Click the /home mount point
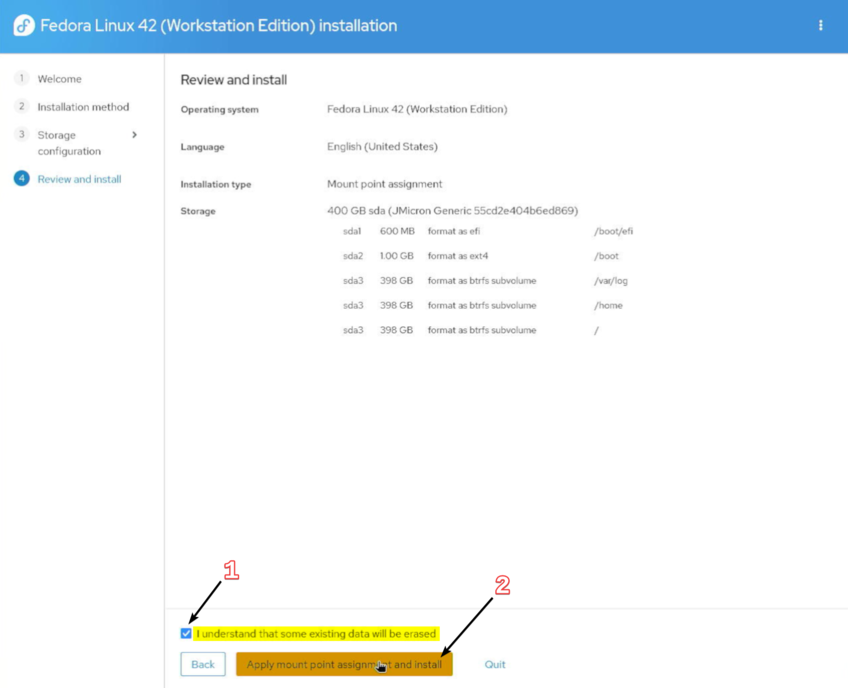Viewport: 848px width, 688px height. tap(608, 306)
